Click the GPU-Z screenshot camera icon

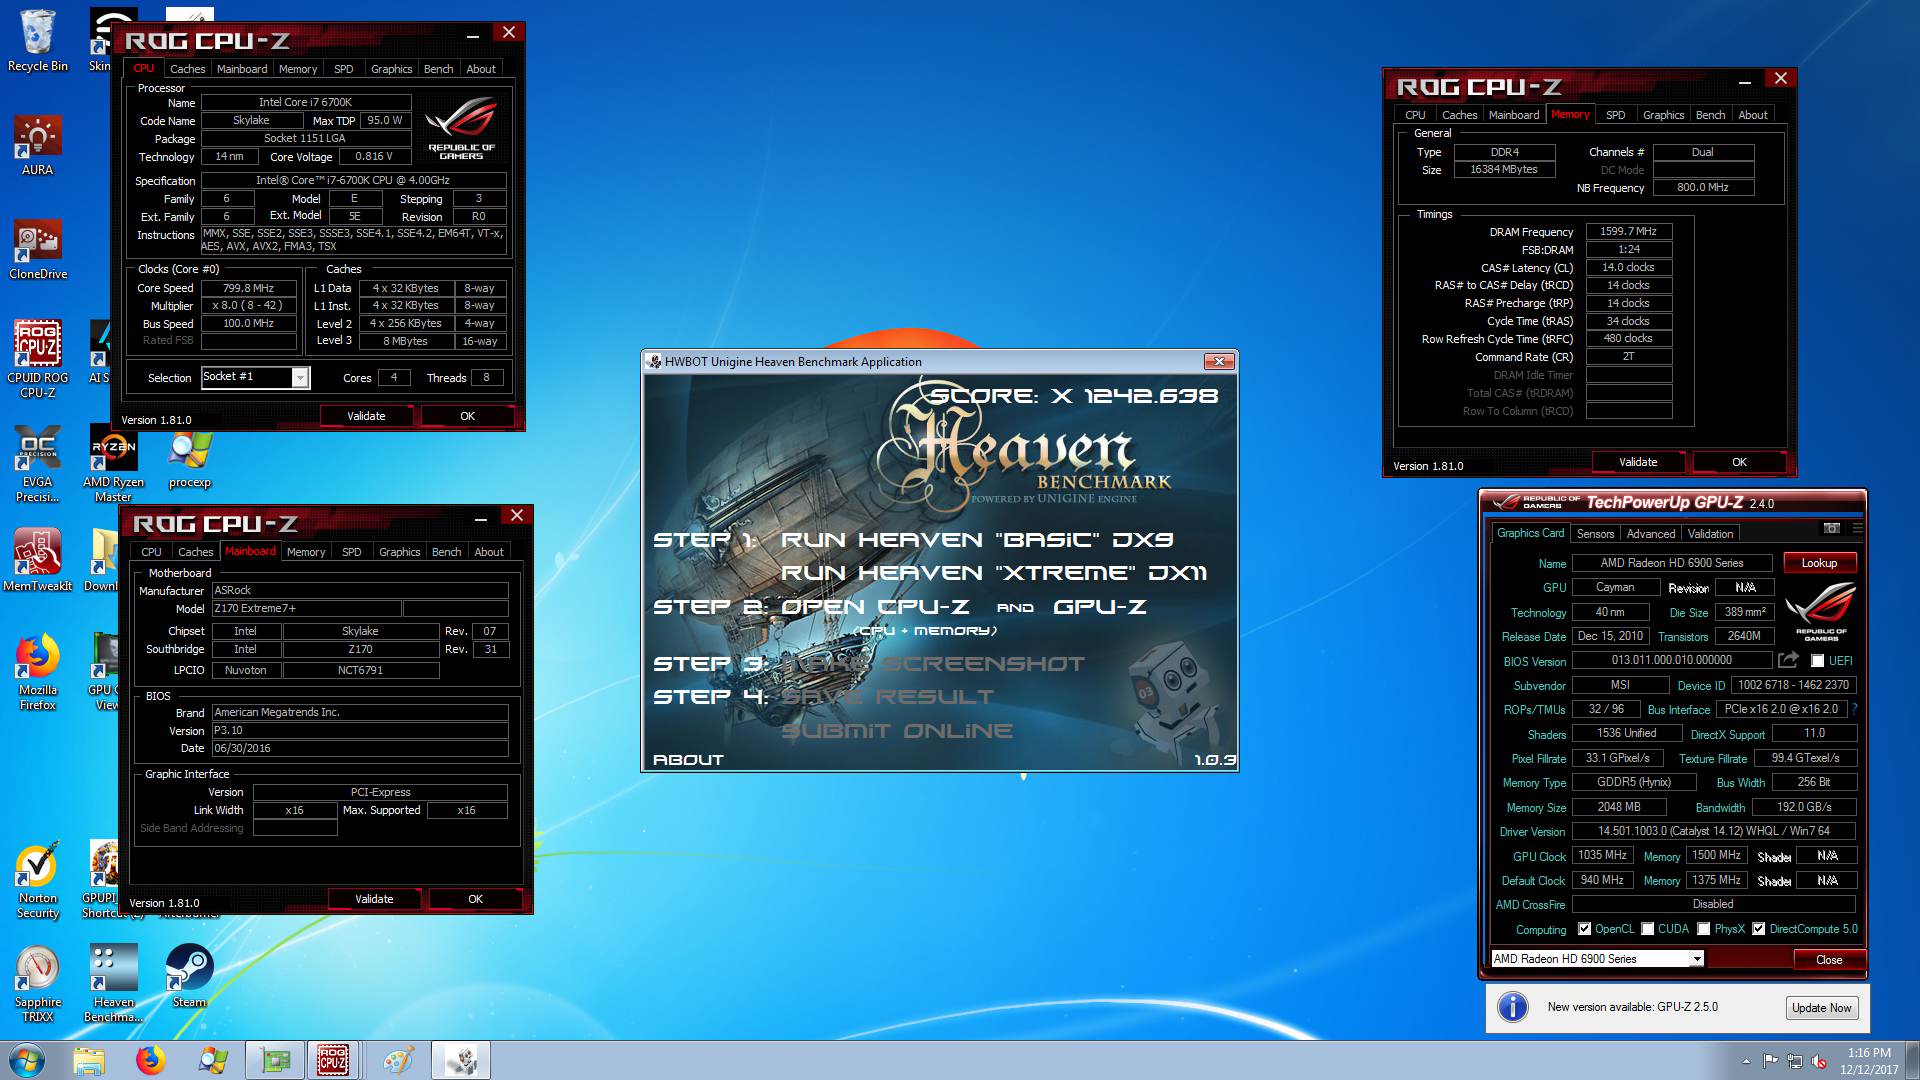coord(1832,528)
